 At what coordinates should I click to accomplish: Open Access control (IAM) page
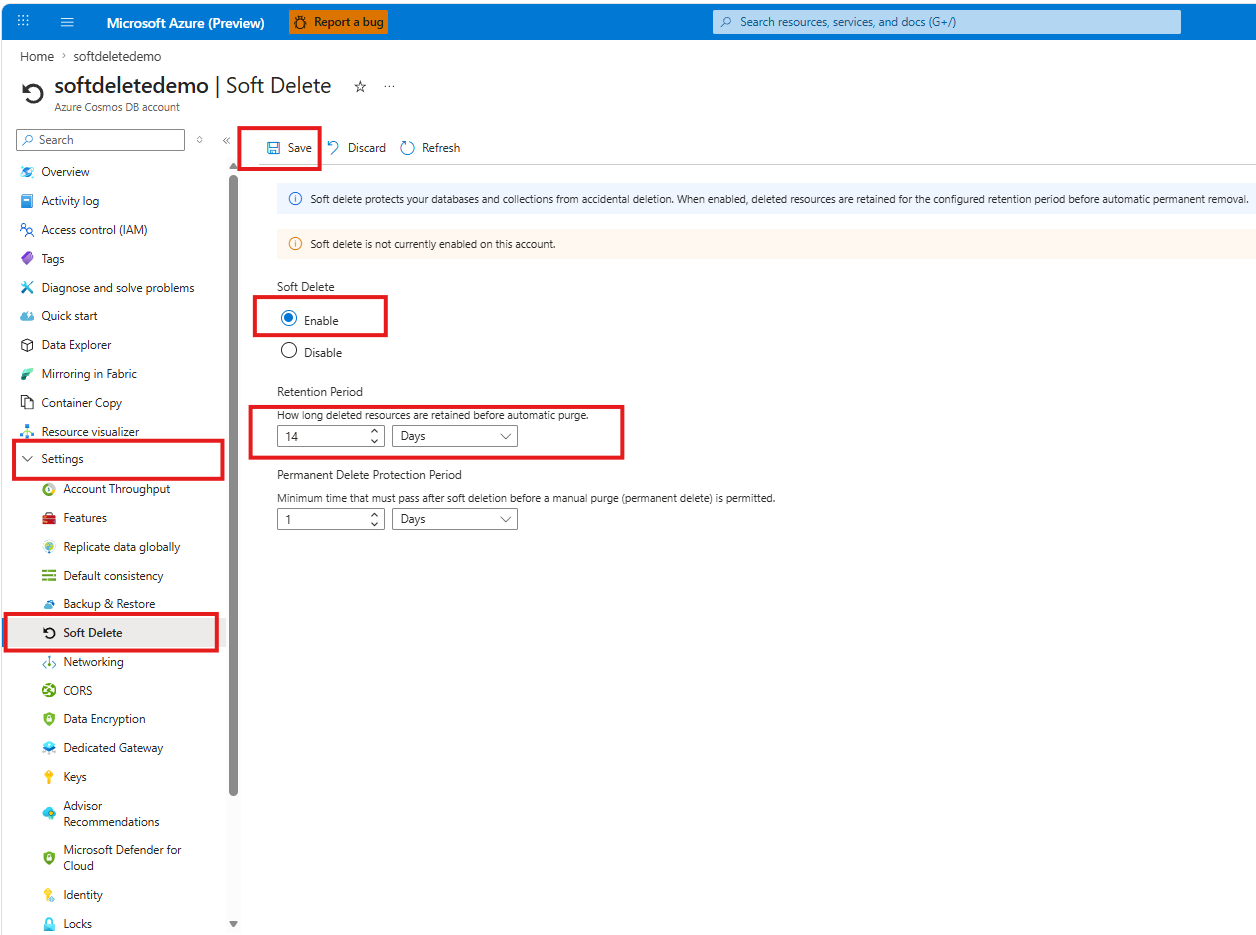94,230
